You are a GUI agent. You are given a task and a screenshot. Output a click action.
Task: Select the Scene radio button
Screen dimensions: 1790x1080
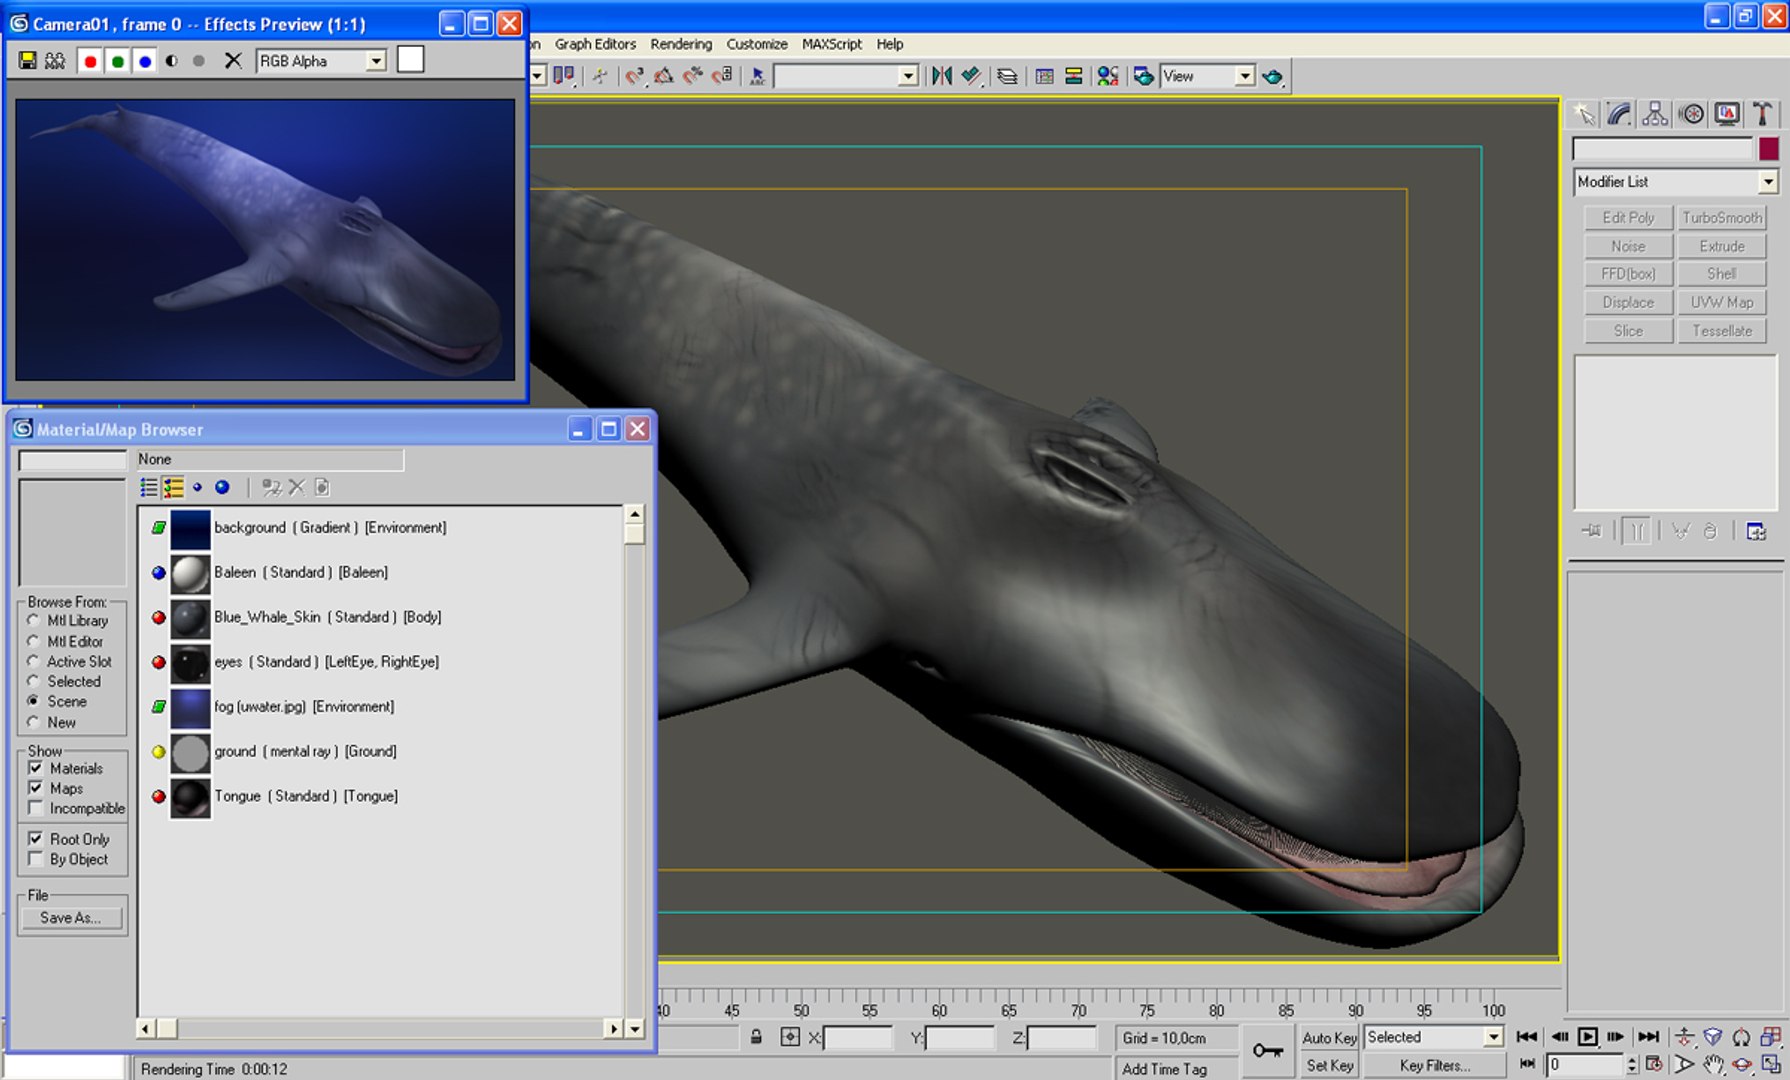[34, 701]
